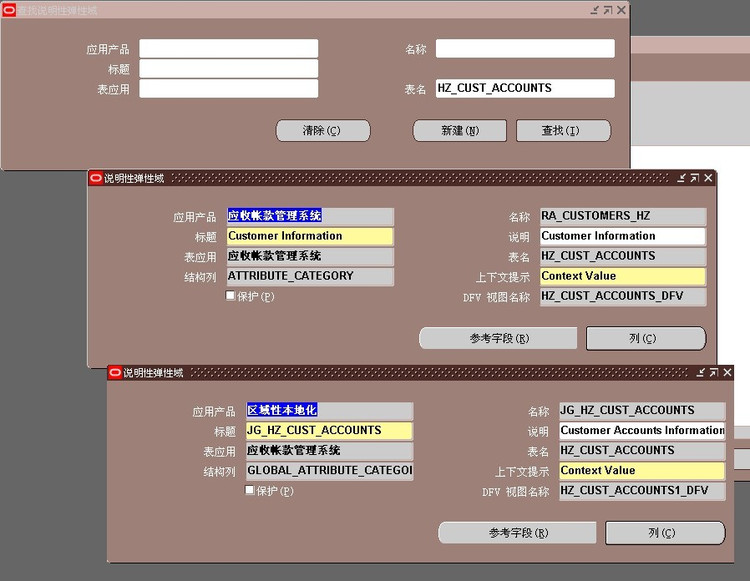The height and width of the screenshot is (581, 750).
Task: Select 区域性本地化 application field
Action: pyautogui.click(x=330, y=411)
